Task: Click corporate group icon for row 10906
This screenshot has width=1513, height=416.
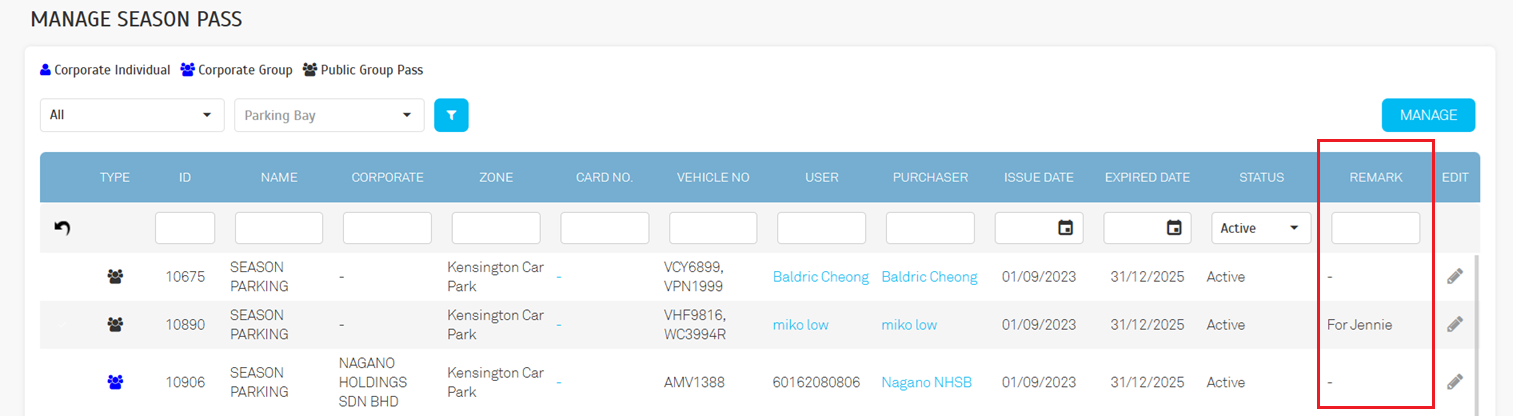Action: pyautogui.click(x=115, y=381)
